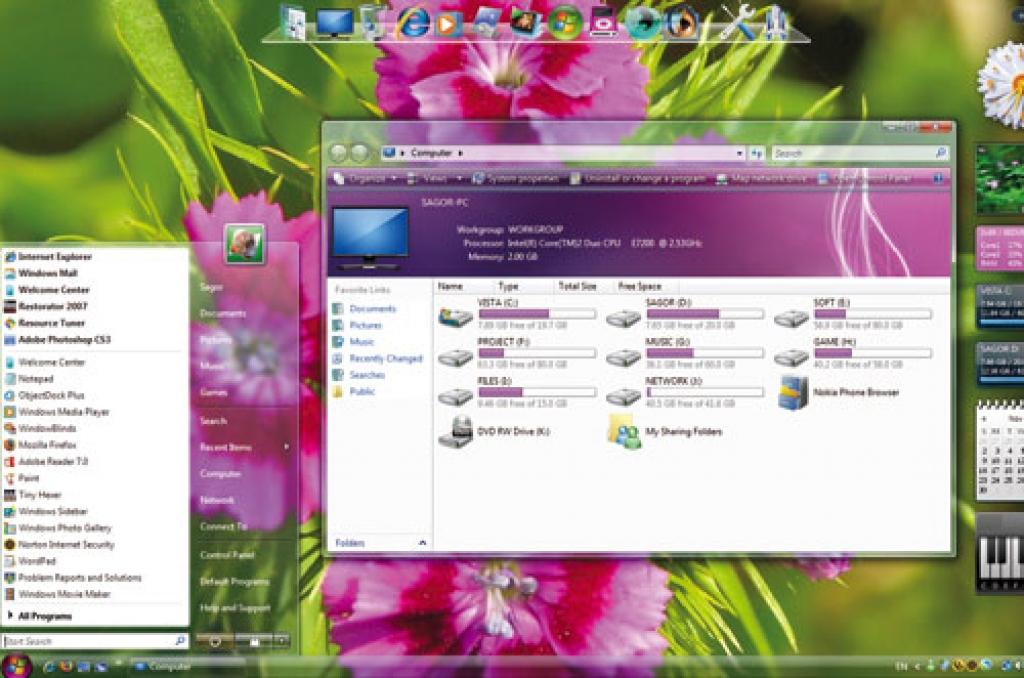
Task: Open Internet Explorer from the top dock
Action: pyautogui.click(x=411, y=22)
